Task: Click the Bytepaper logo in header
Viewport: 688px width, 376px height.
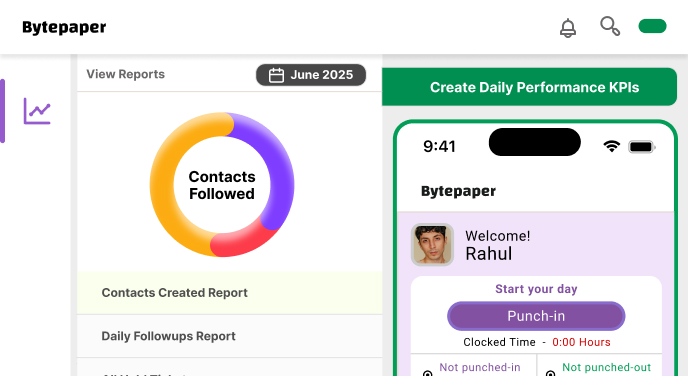Action: pos(64,27)
